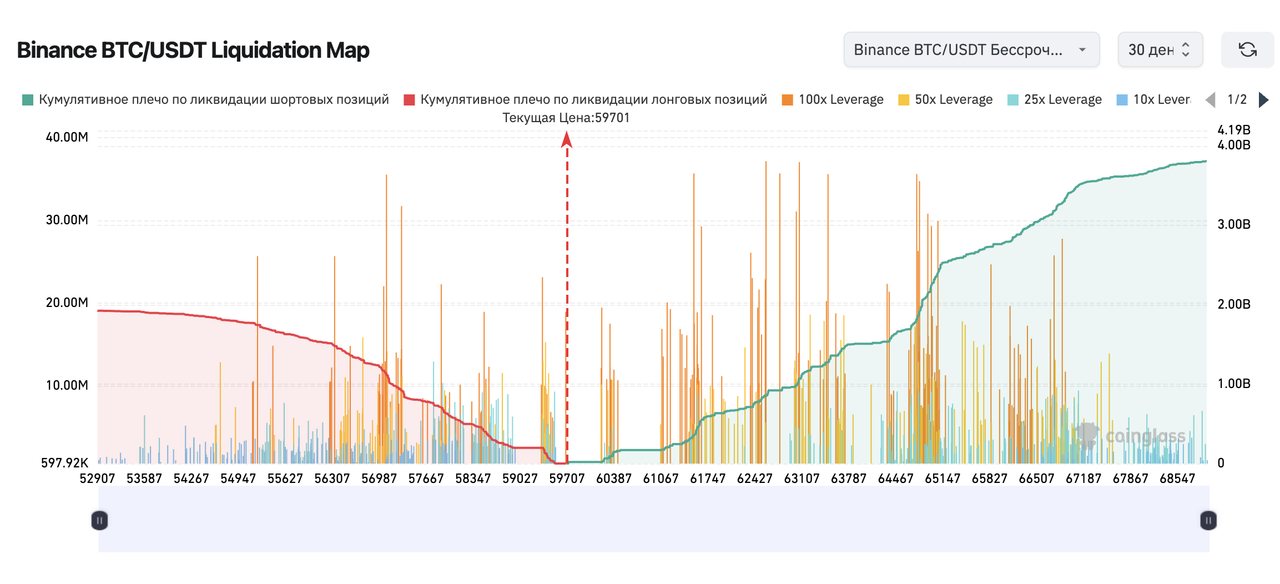Click the data zoom range bar
This screenshot has height=584, width=1280.
pyautogui.click(x=654, y=520)
